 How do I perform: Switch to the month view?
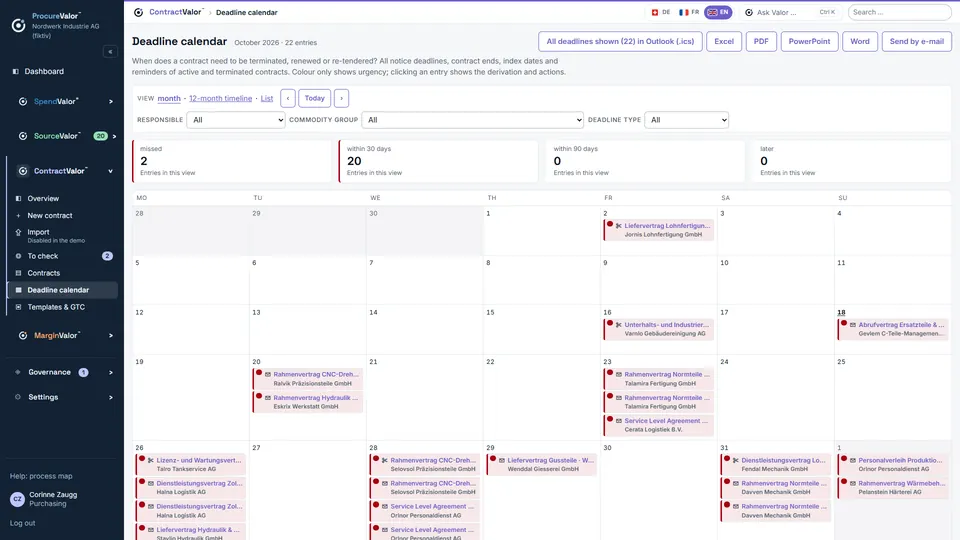pyautogui.click(x=169, y=99)
